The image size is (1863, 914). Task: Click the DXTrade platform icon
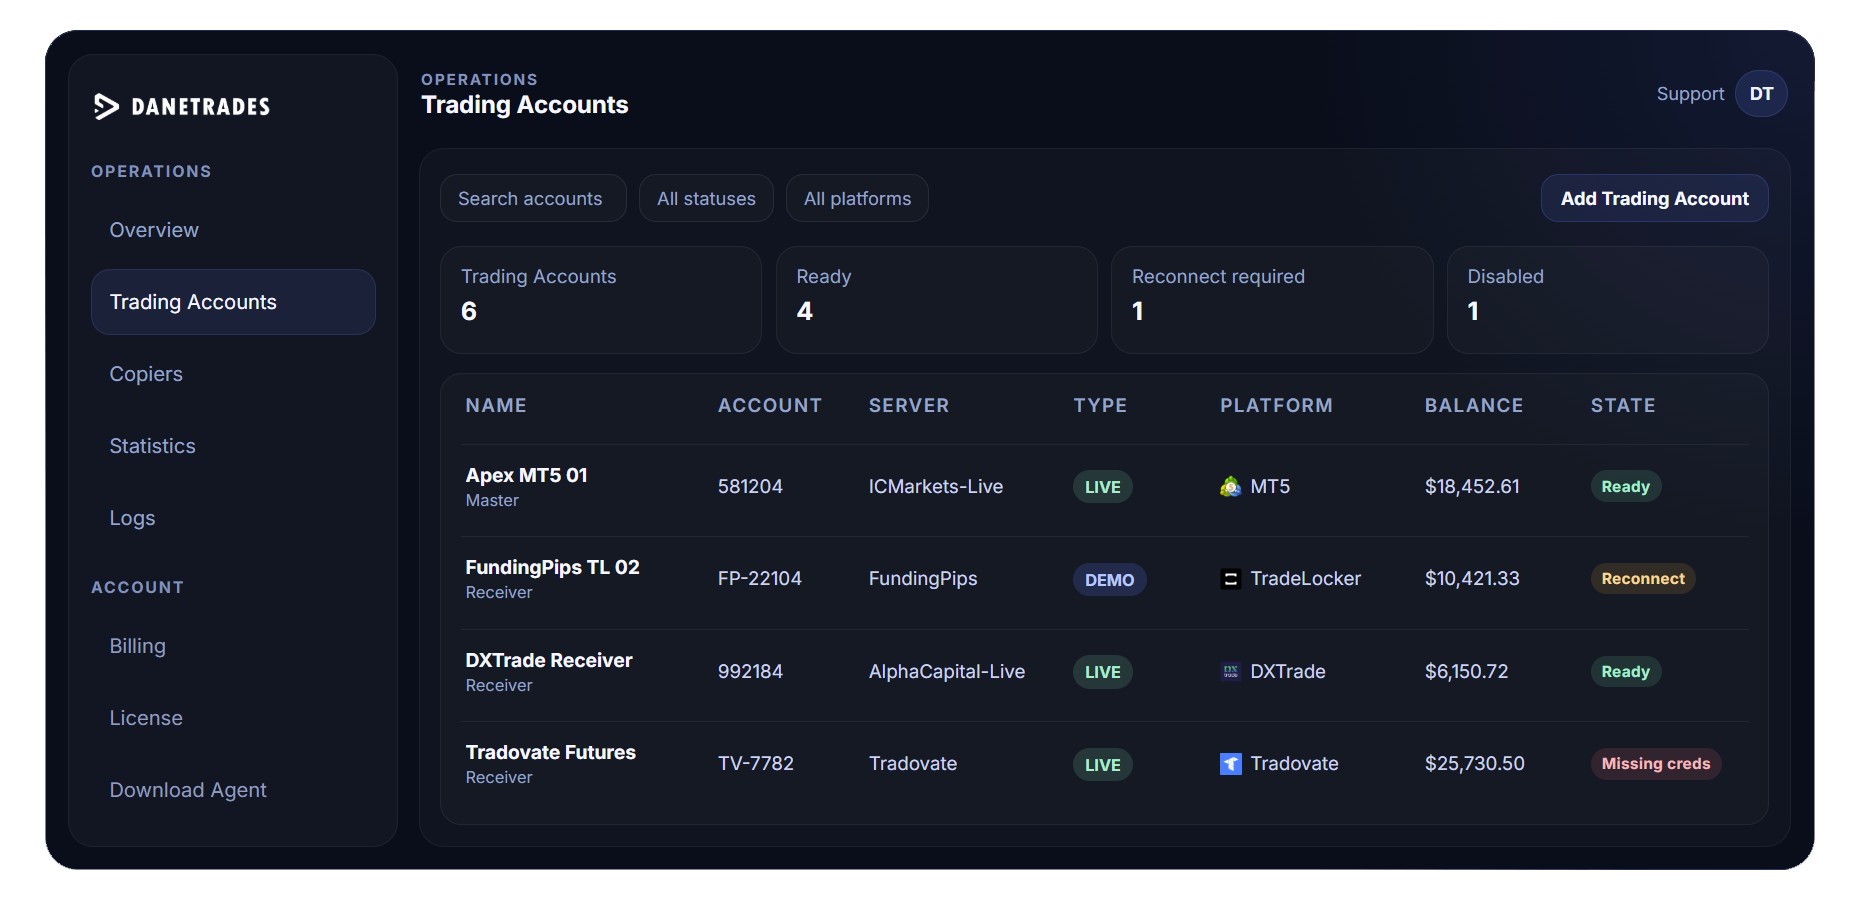pyautogui.click(x=1229, y=671)
